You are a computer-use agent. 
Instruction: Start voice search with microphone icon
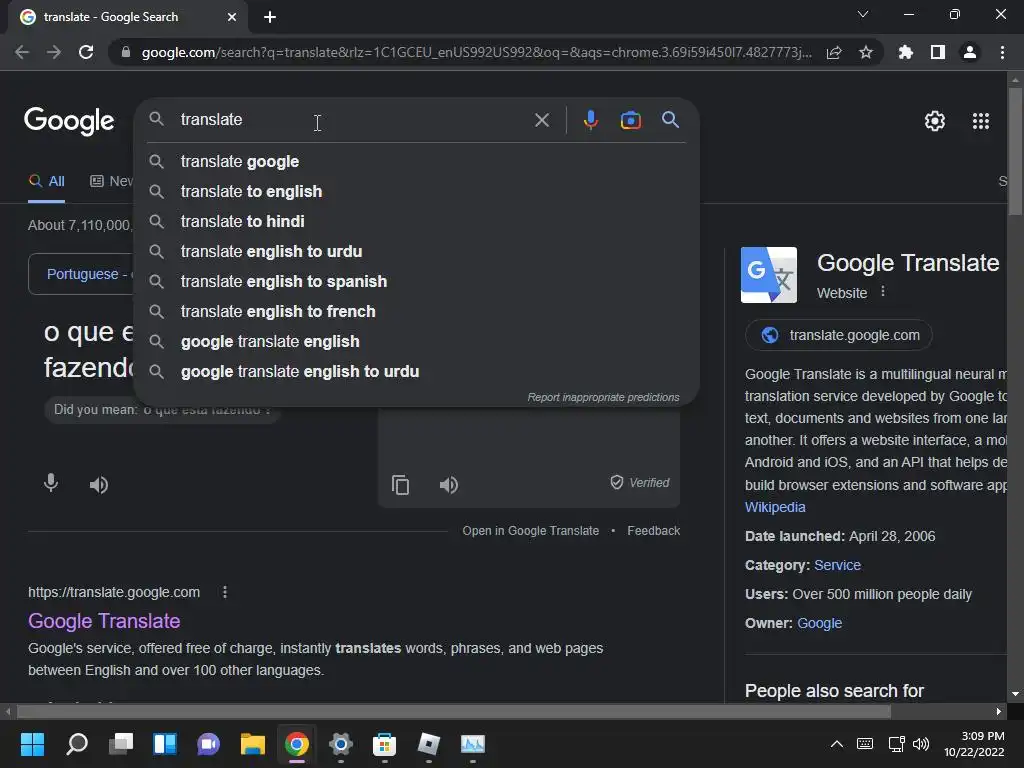(590, 120)
